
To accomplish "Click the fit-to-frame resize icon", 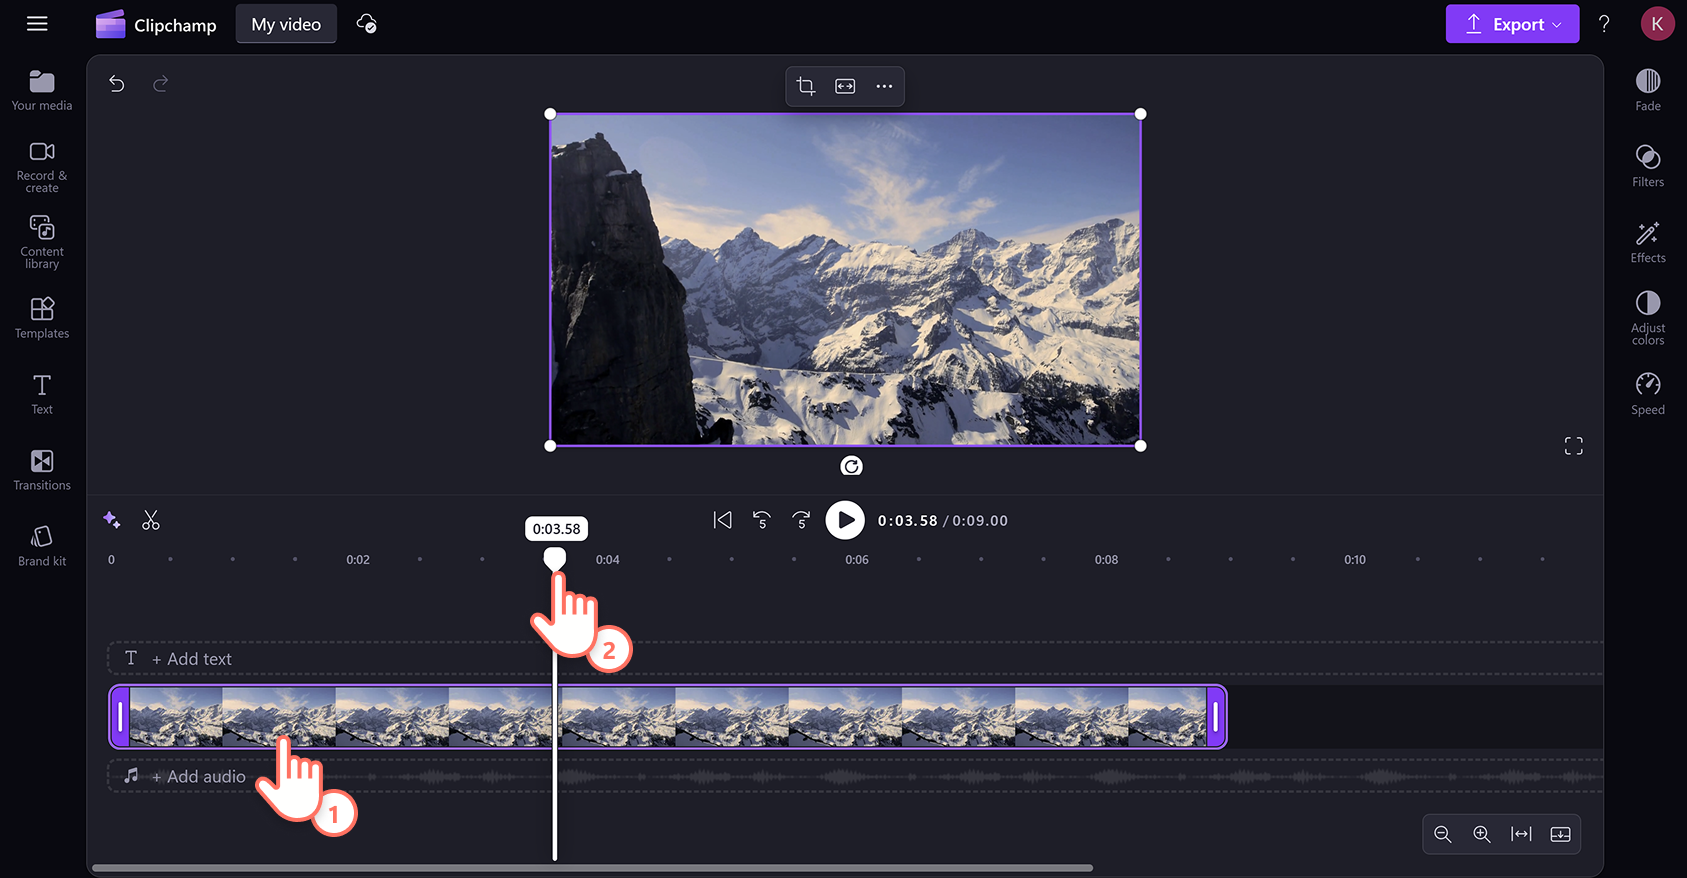I will click(x=845, y=86).
